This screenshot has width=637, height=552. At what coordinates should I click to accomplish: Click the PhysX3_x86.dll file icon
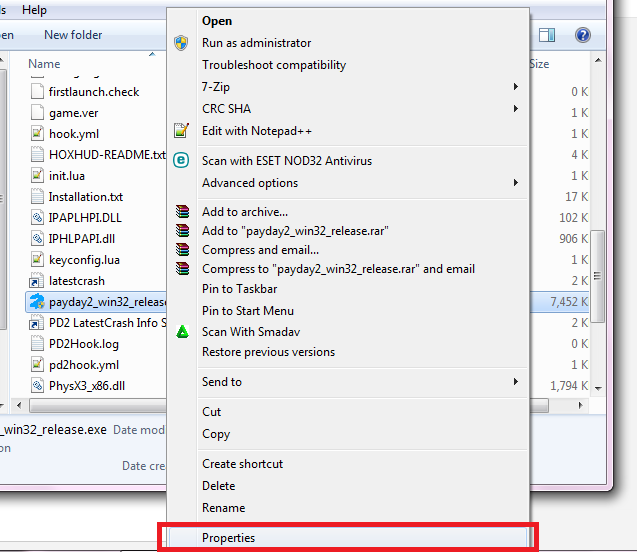37,385
